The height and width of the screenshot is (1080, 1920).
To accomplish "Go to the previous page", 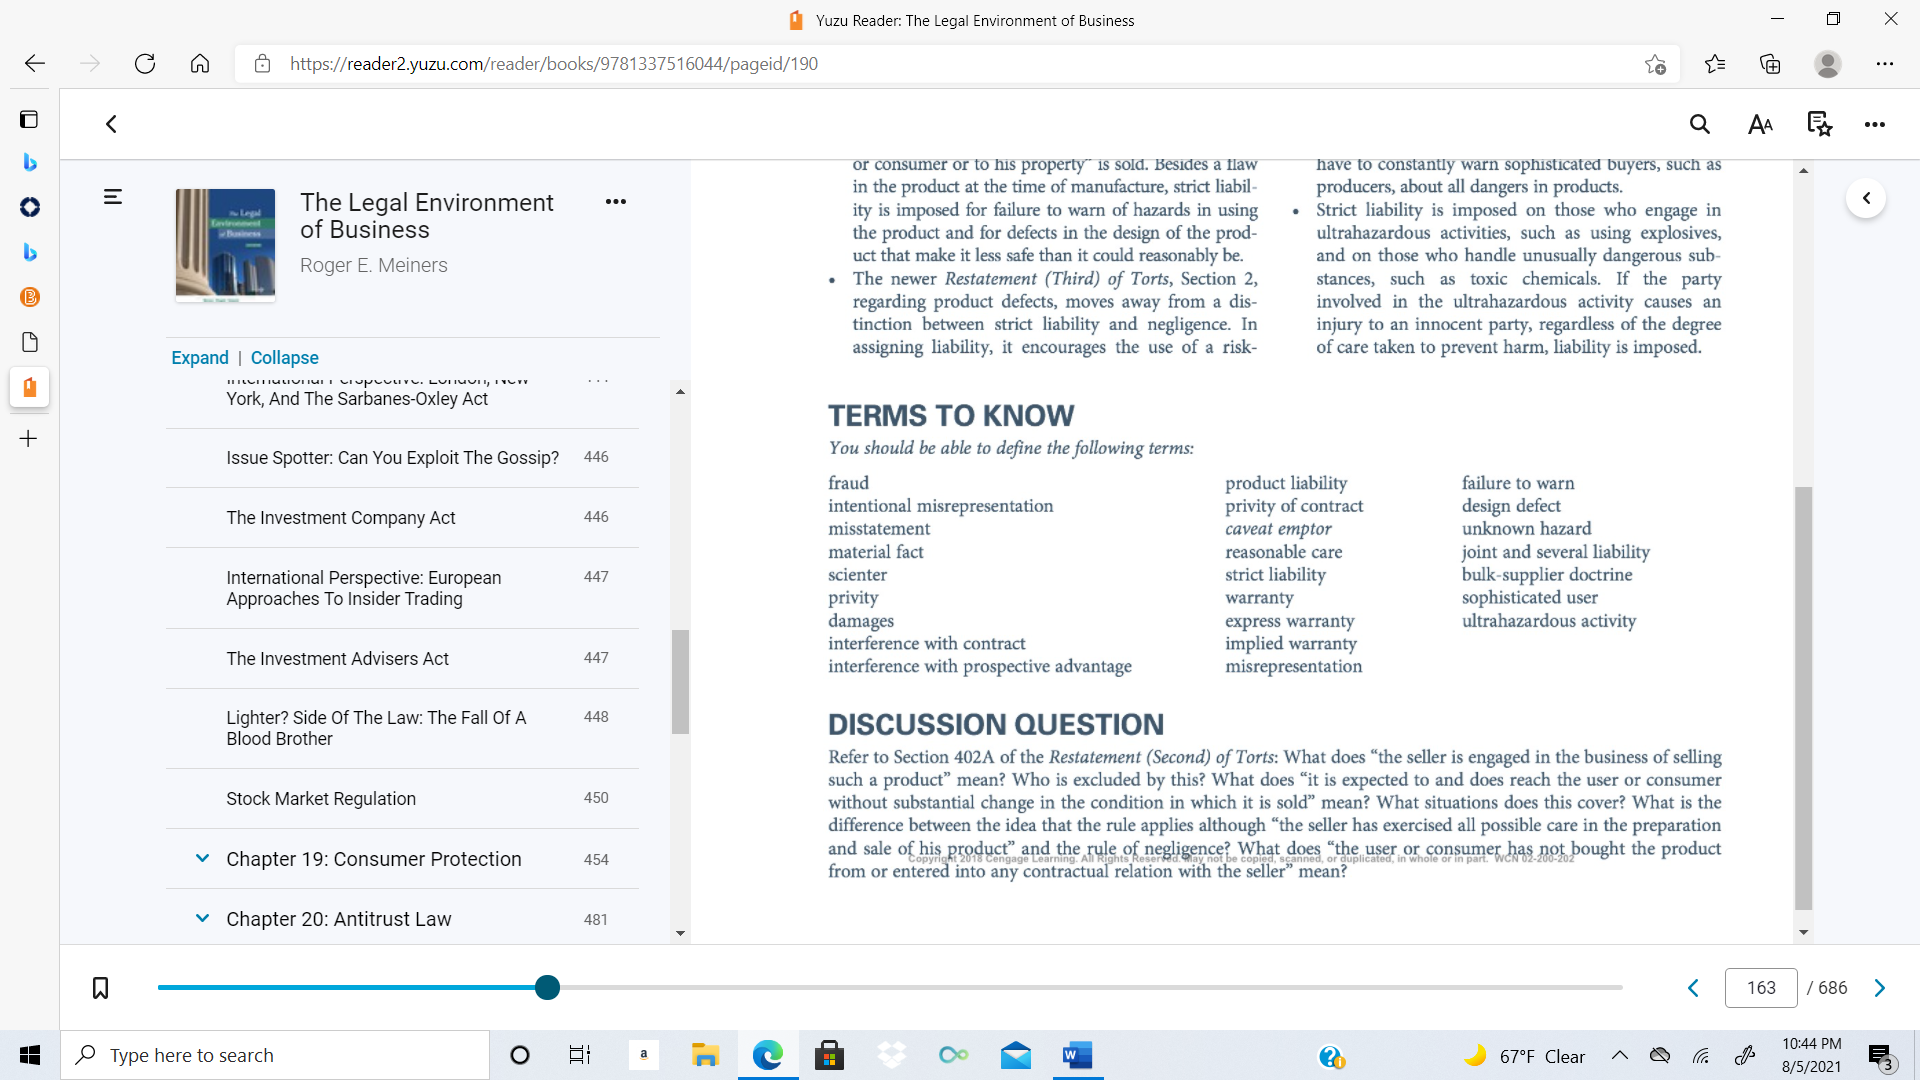I will [1693, 988].
